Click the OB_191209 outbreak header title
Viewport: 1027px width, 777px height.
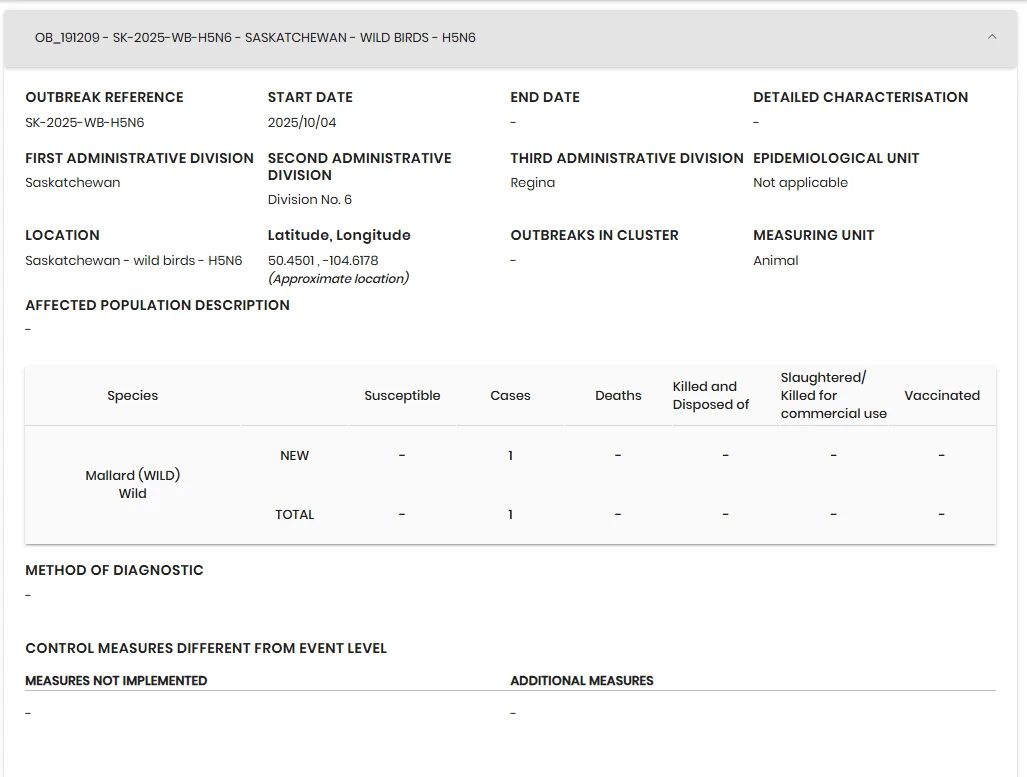pyautogui.click(x=255, y=37)
